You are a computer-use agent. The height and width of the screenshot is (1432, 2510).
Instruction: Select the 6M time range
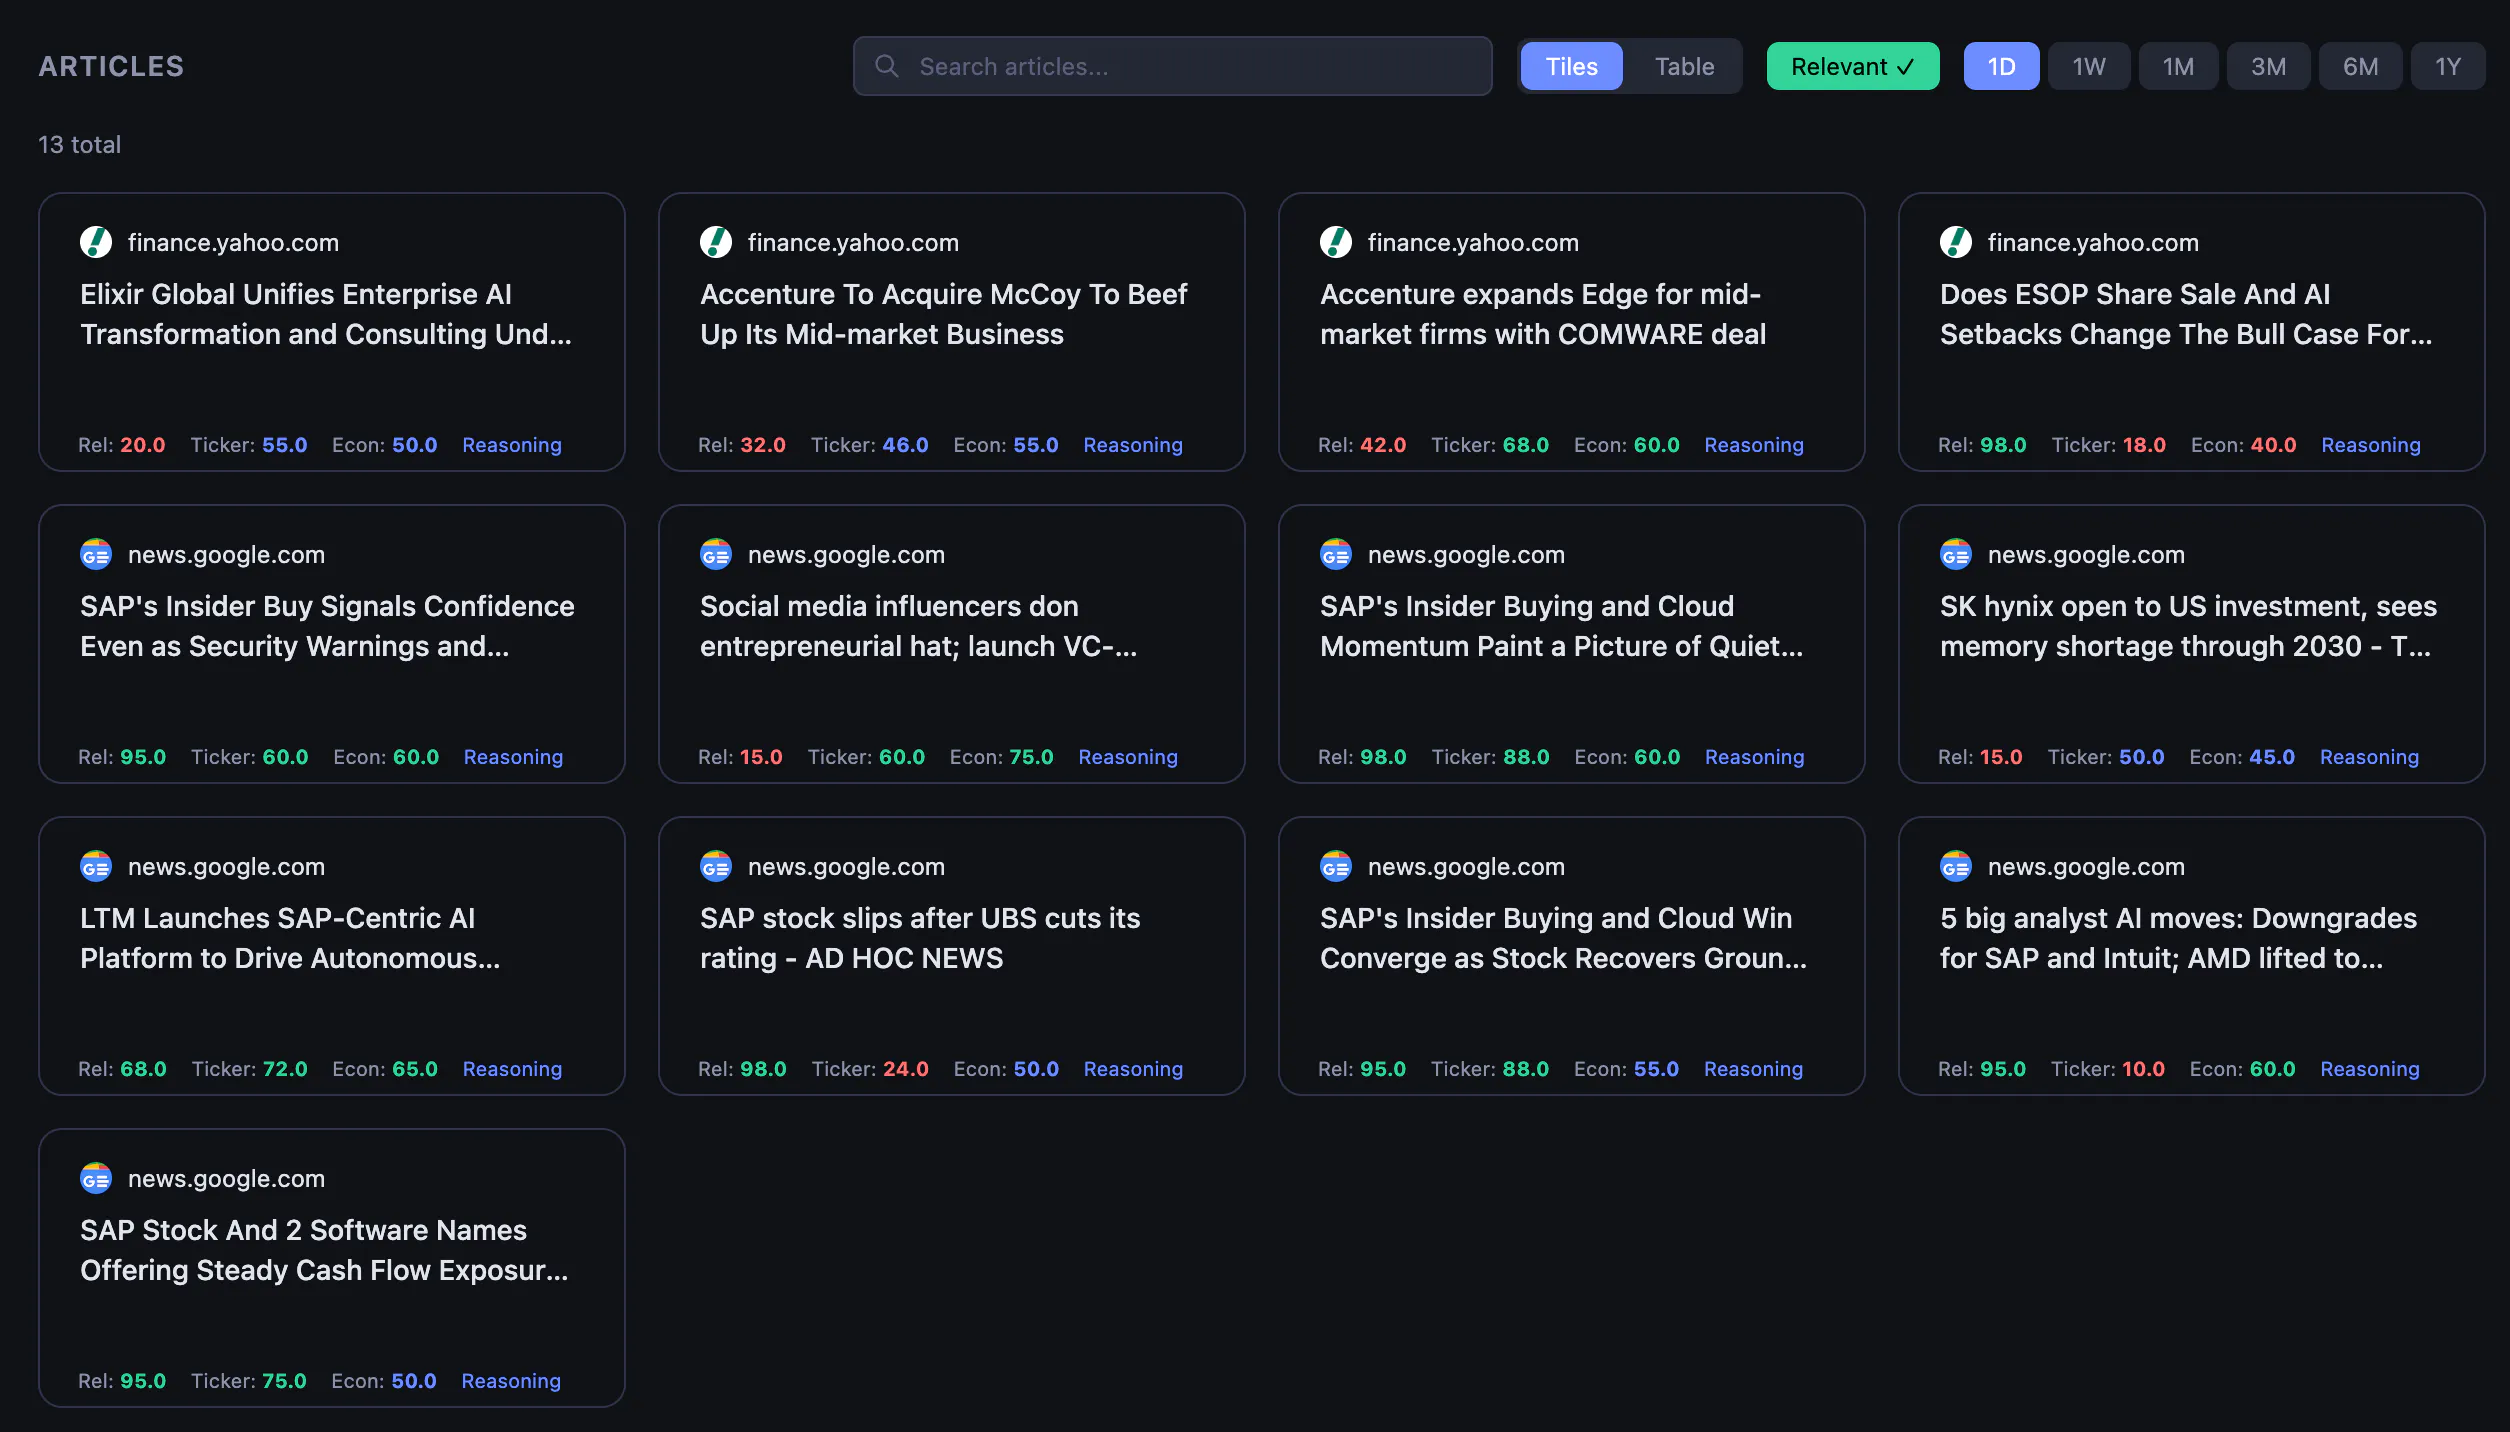coord(2360,66)
